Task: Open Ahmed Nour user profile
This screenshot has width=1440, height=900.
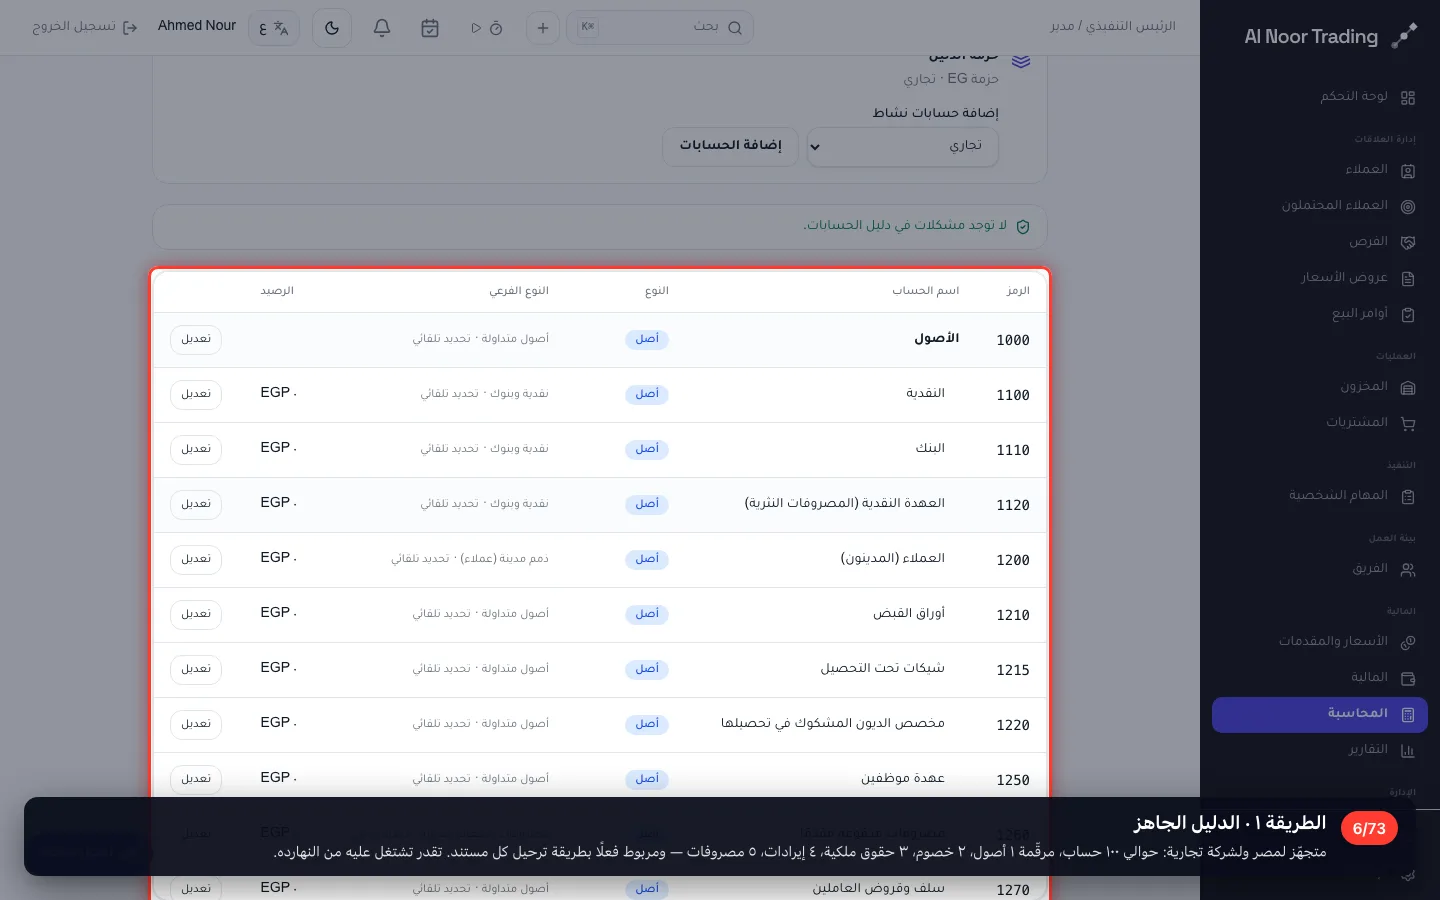Action: click(197, 26)
